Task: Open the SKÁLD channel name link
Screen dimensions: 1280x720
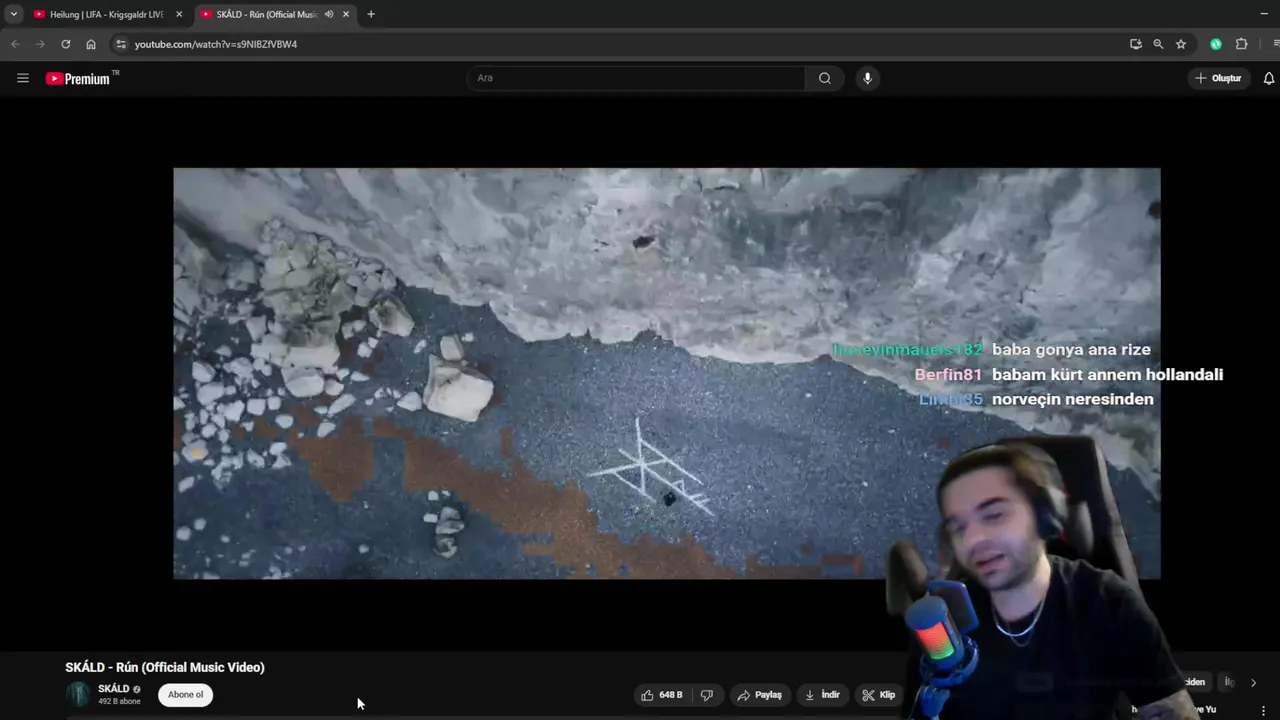Action: click(114, 689)
